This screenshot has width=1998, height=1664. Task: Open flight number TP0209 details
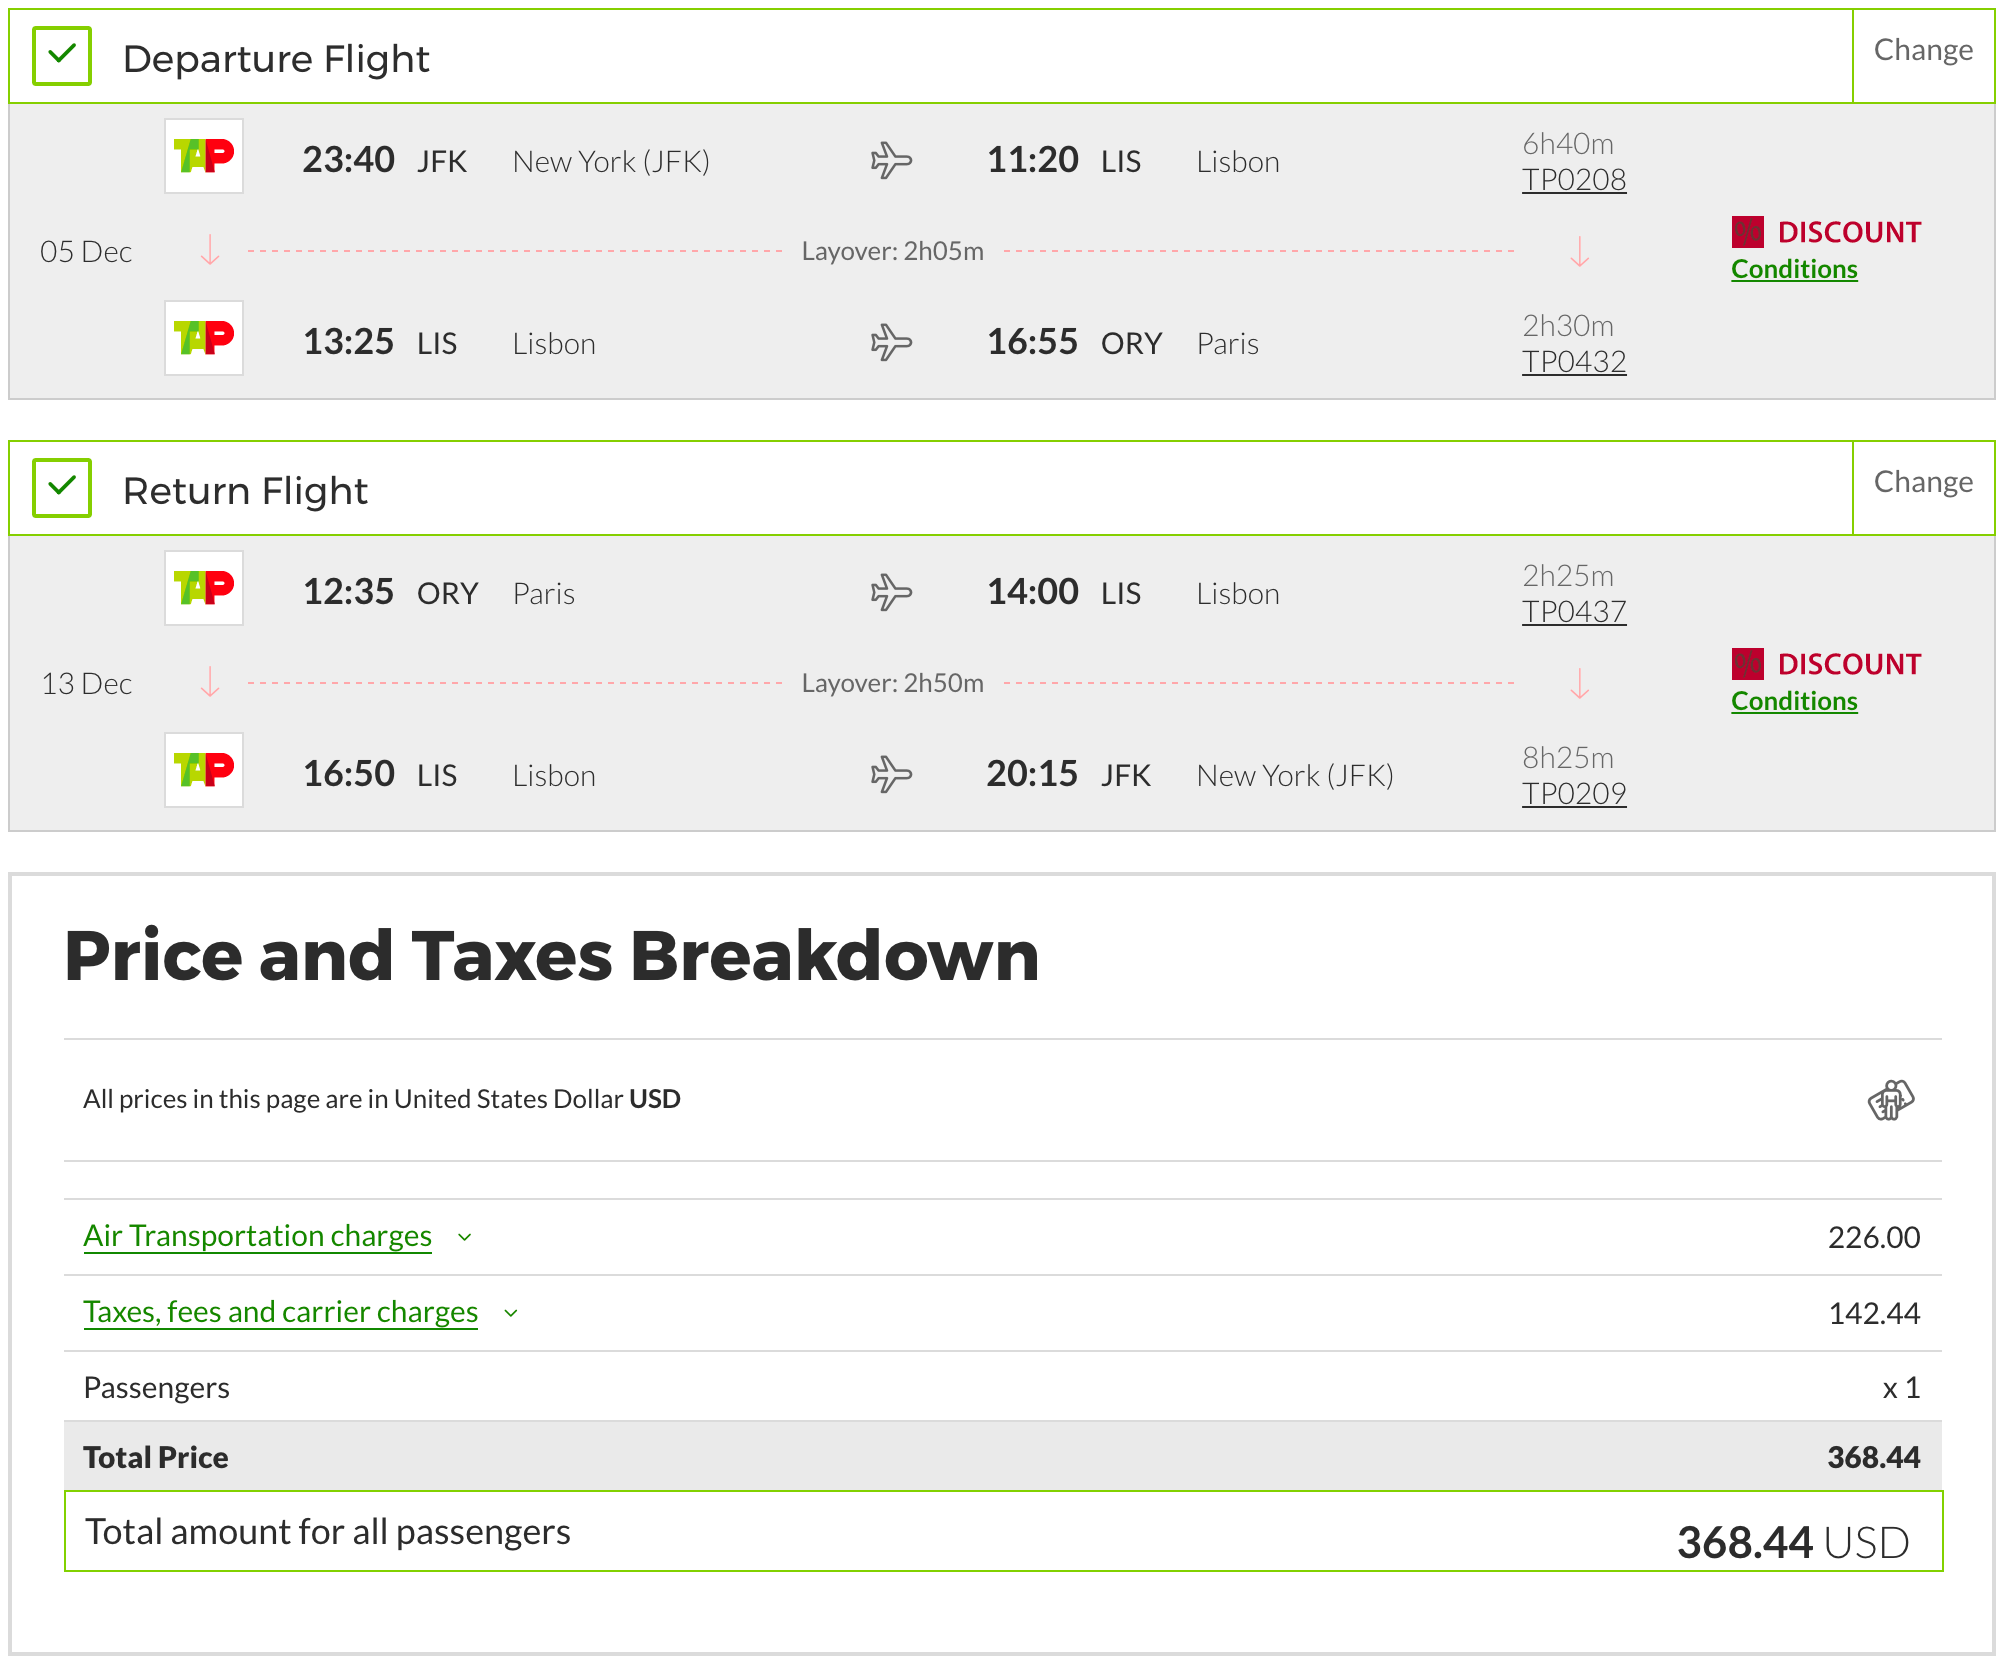click(1573, 794)
